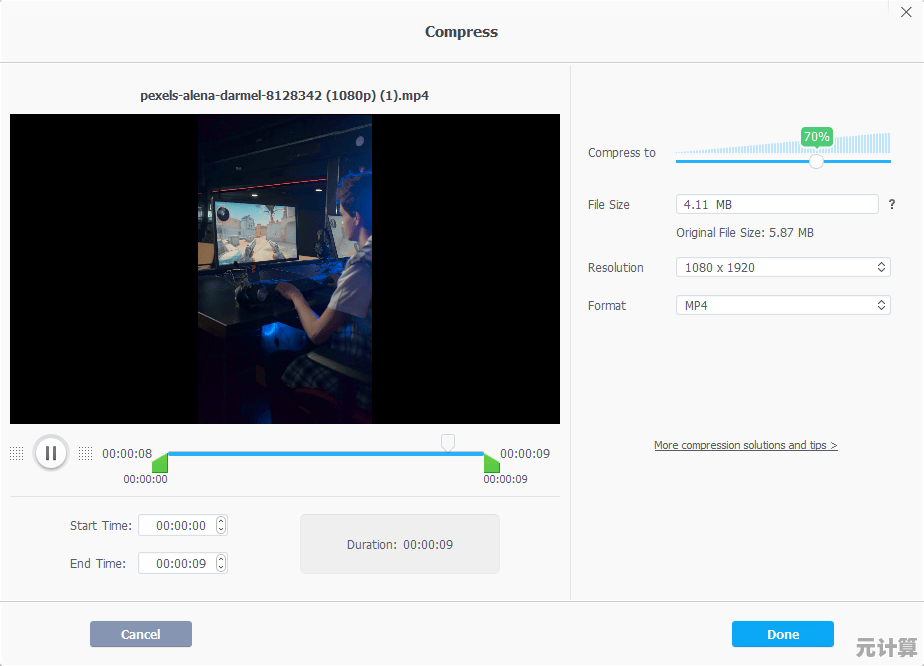This screenshot has width=924, height=666.
Task: Open More compression solutions and tips link
Action: 745,445
